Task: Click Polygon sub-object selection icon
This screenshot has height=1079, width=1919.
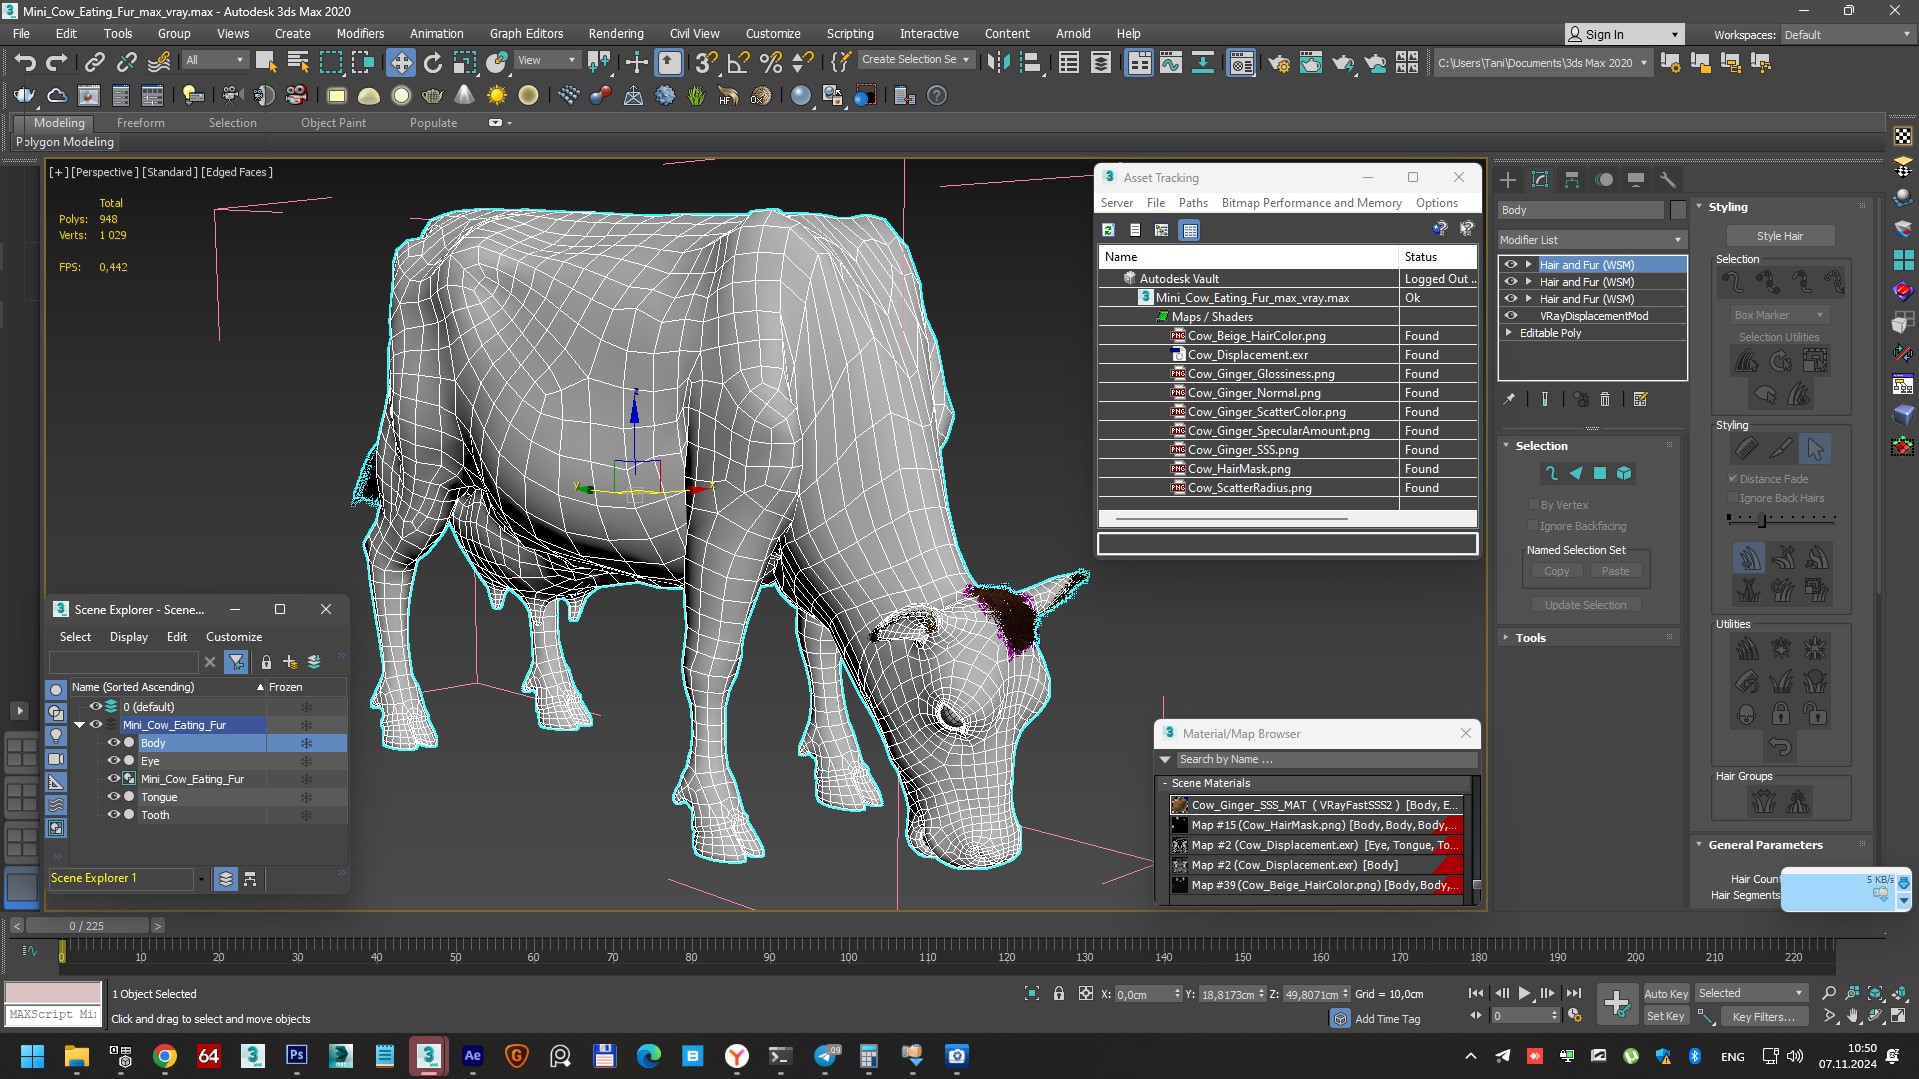Action: click(x=1599, y=473)
